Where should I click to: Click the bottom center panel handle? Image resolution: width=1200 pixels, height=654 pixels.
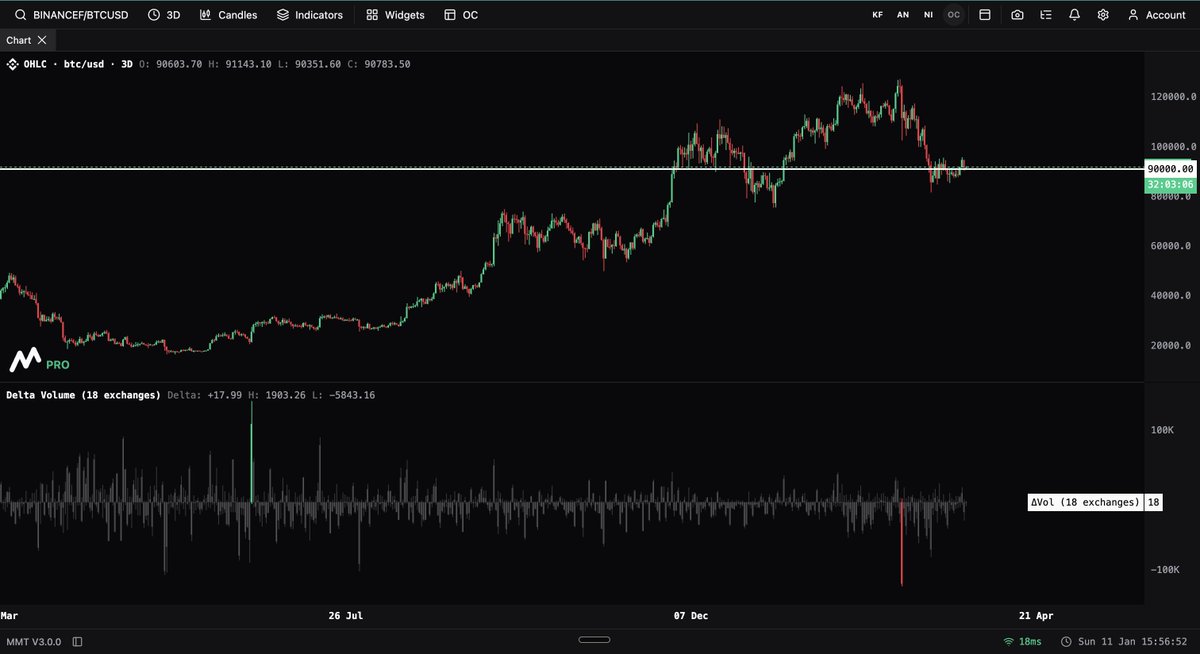[x=594, y=641]
